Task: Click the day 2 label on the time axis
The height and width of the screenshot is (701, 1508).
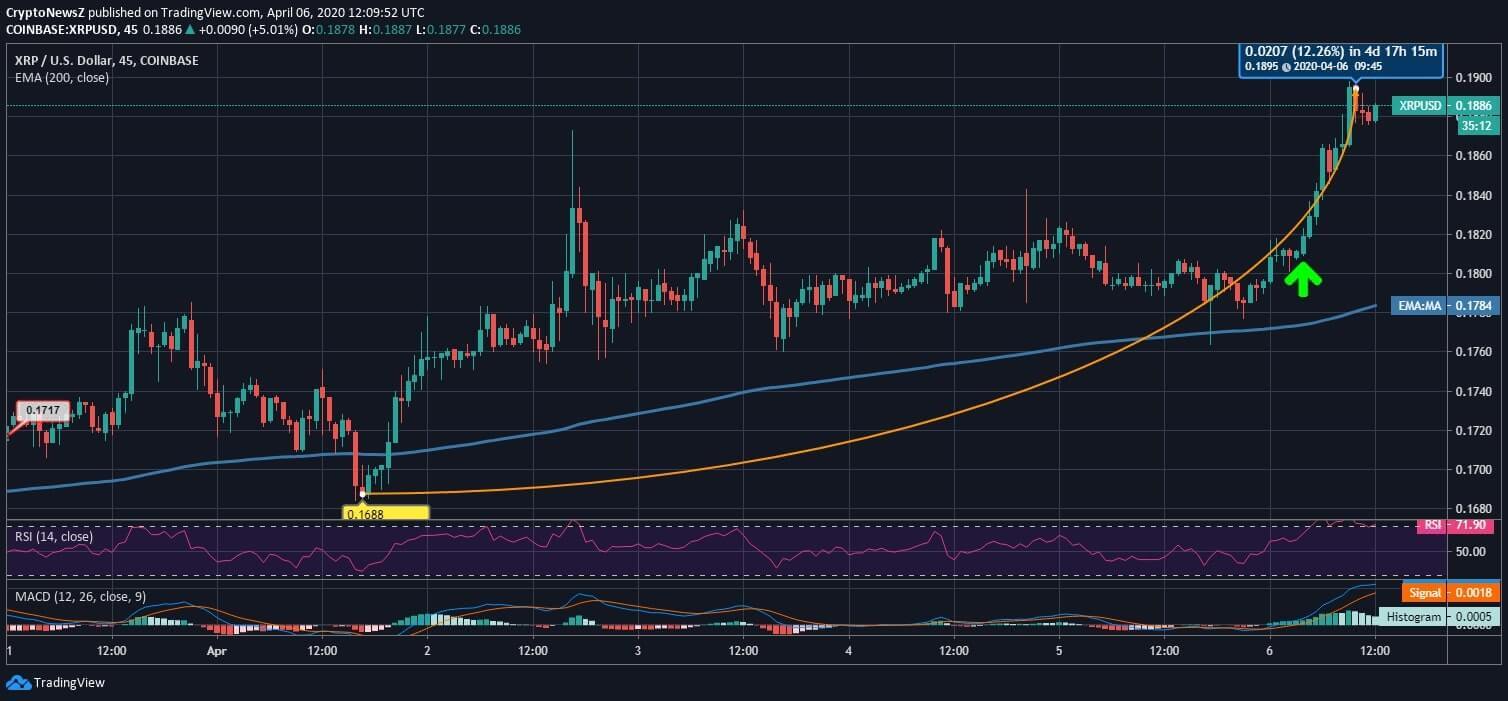Action: coord(427,650)
